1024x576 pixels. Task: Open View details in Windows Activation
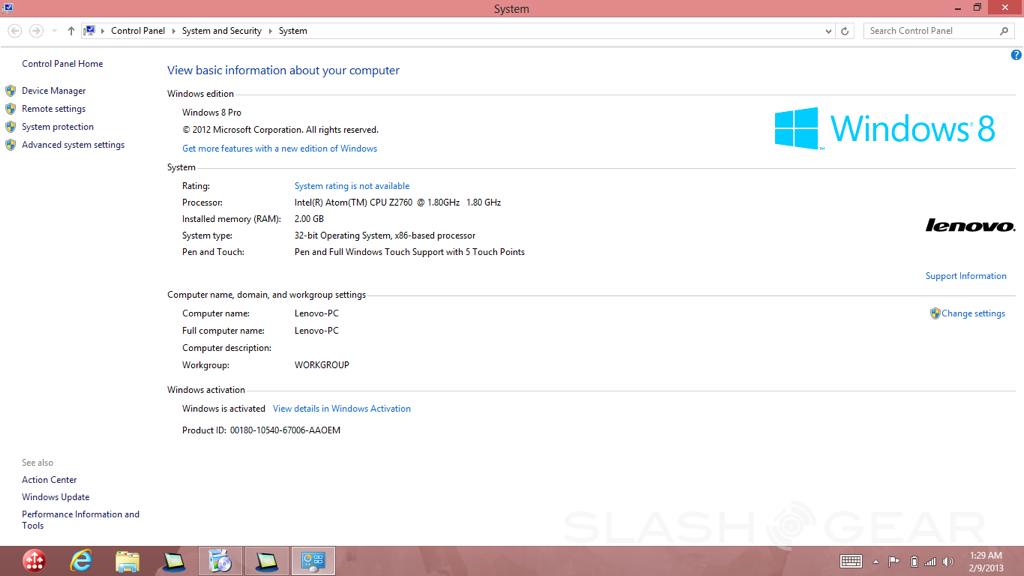click(341, 409)
